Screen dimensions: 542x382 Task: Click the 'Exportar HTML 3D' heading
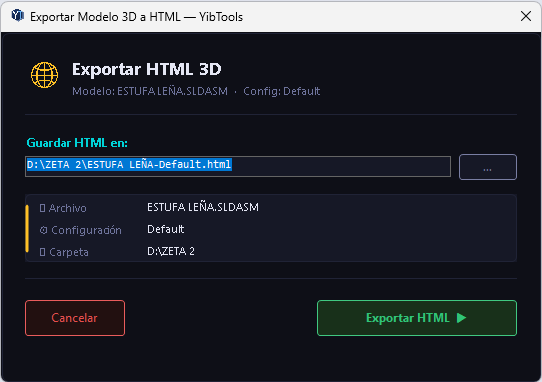click(147, 69)
